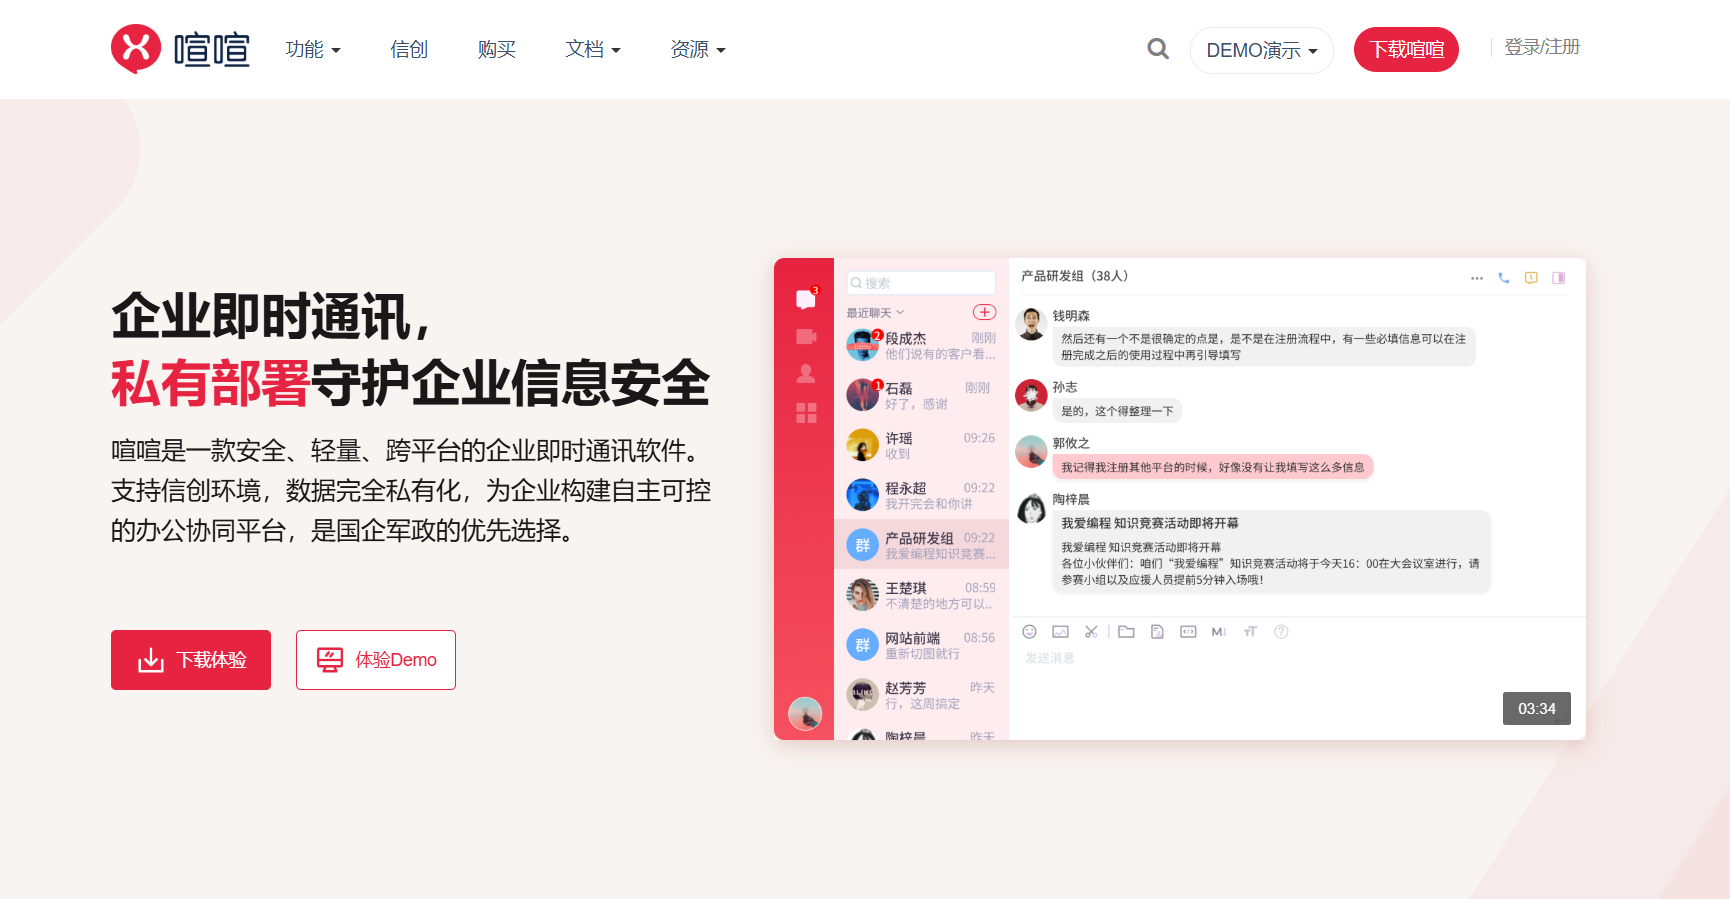Open the chat with 许瑶
1730x899 pixels.
[921, 445]
